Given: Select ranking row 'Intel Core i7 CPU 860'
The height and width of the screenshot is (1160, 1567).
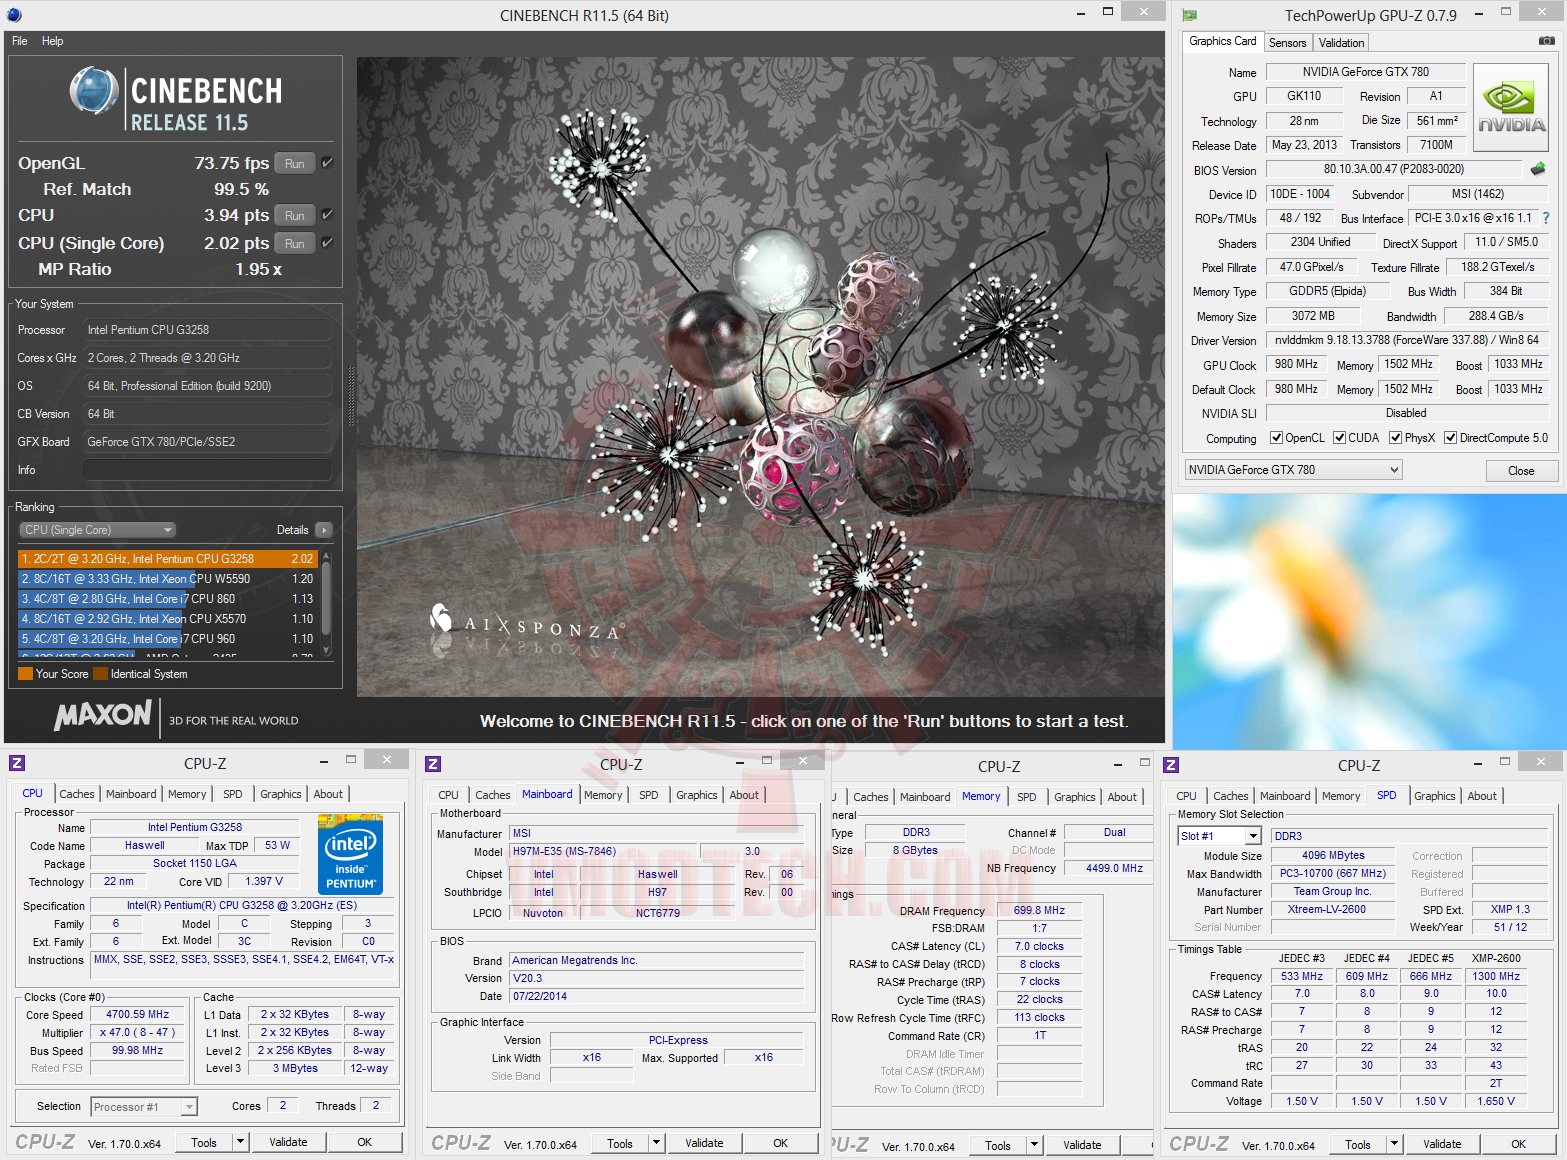Looking at the screenshot, I should coord(168,599).
